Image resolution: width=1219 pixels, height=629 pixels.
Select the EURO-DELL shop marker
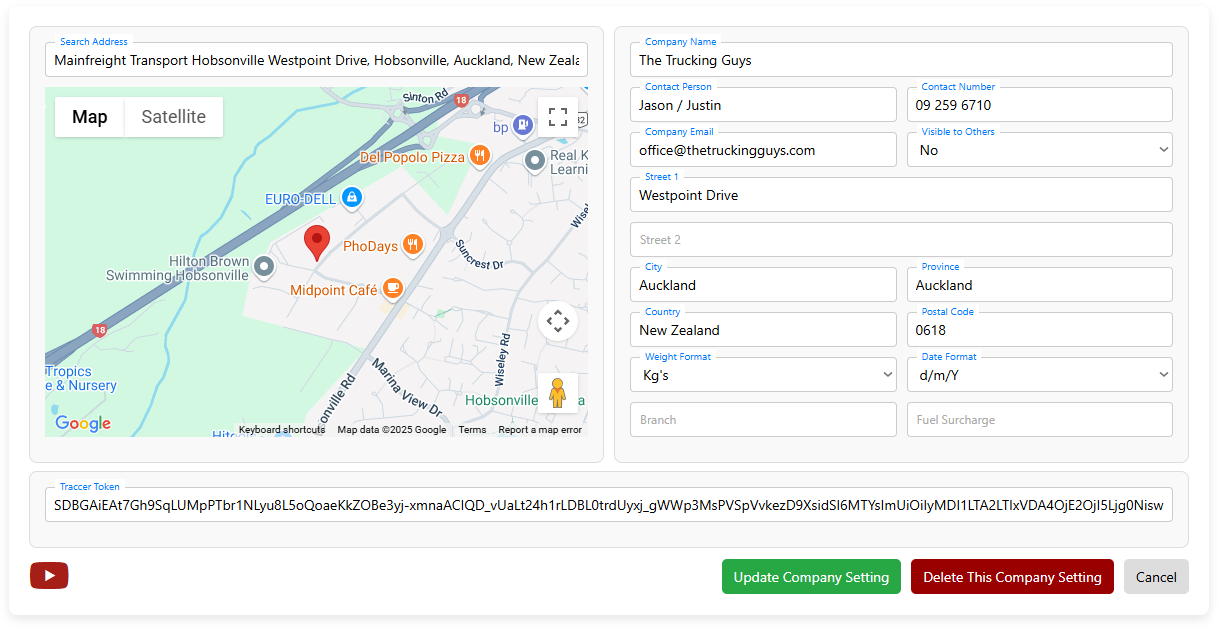(x=351, y=198)
